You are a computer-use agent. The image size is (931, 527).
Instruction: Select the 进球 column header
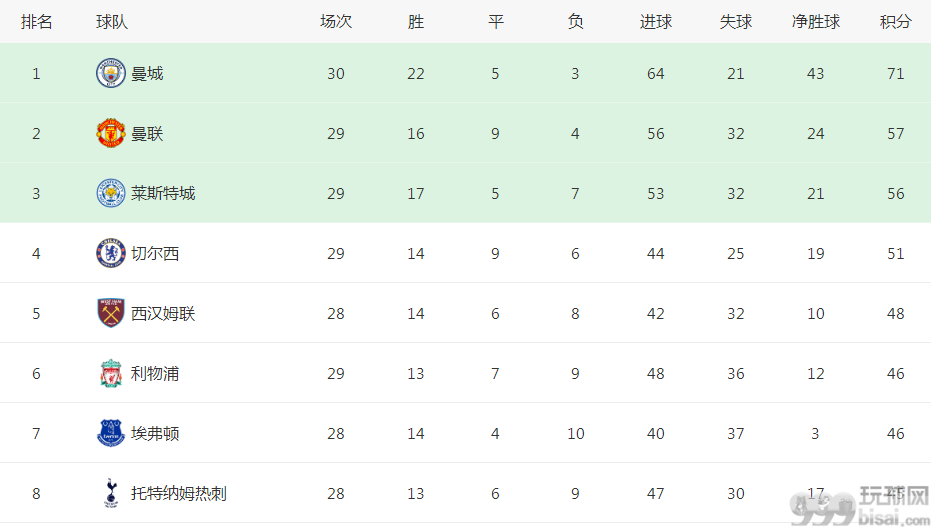656,22
